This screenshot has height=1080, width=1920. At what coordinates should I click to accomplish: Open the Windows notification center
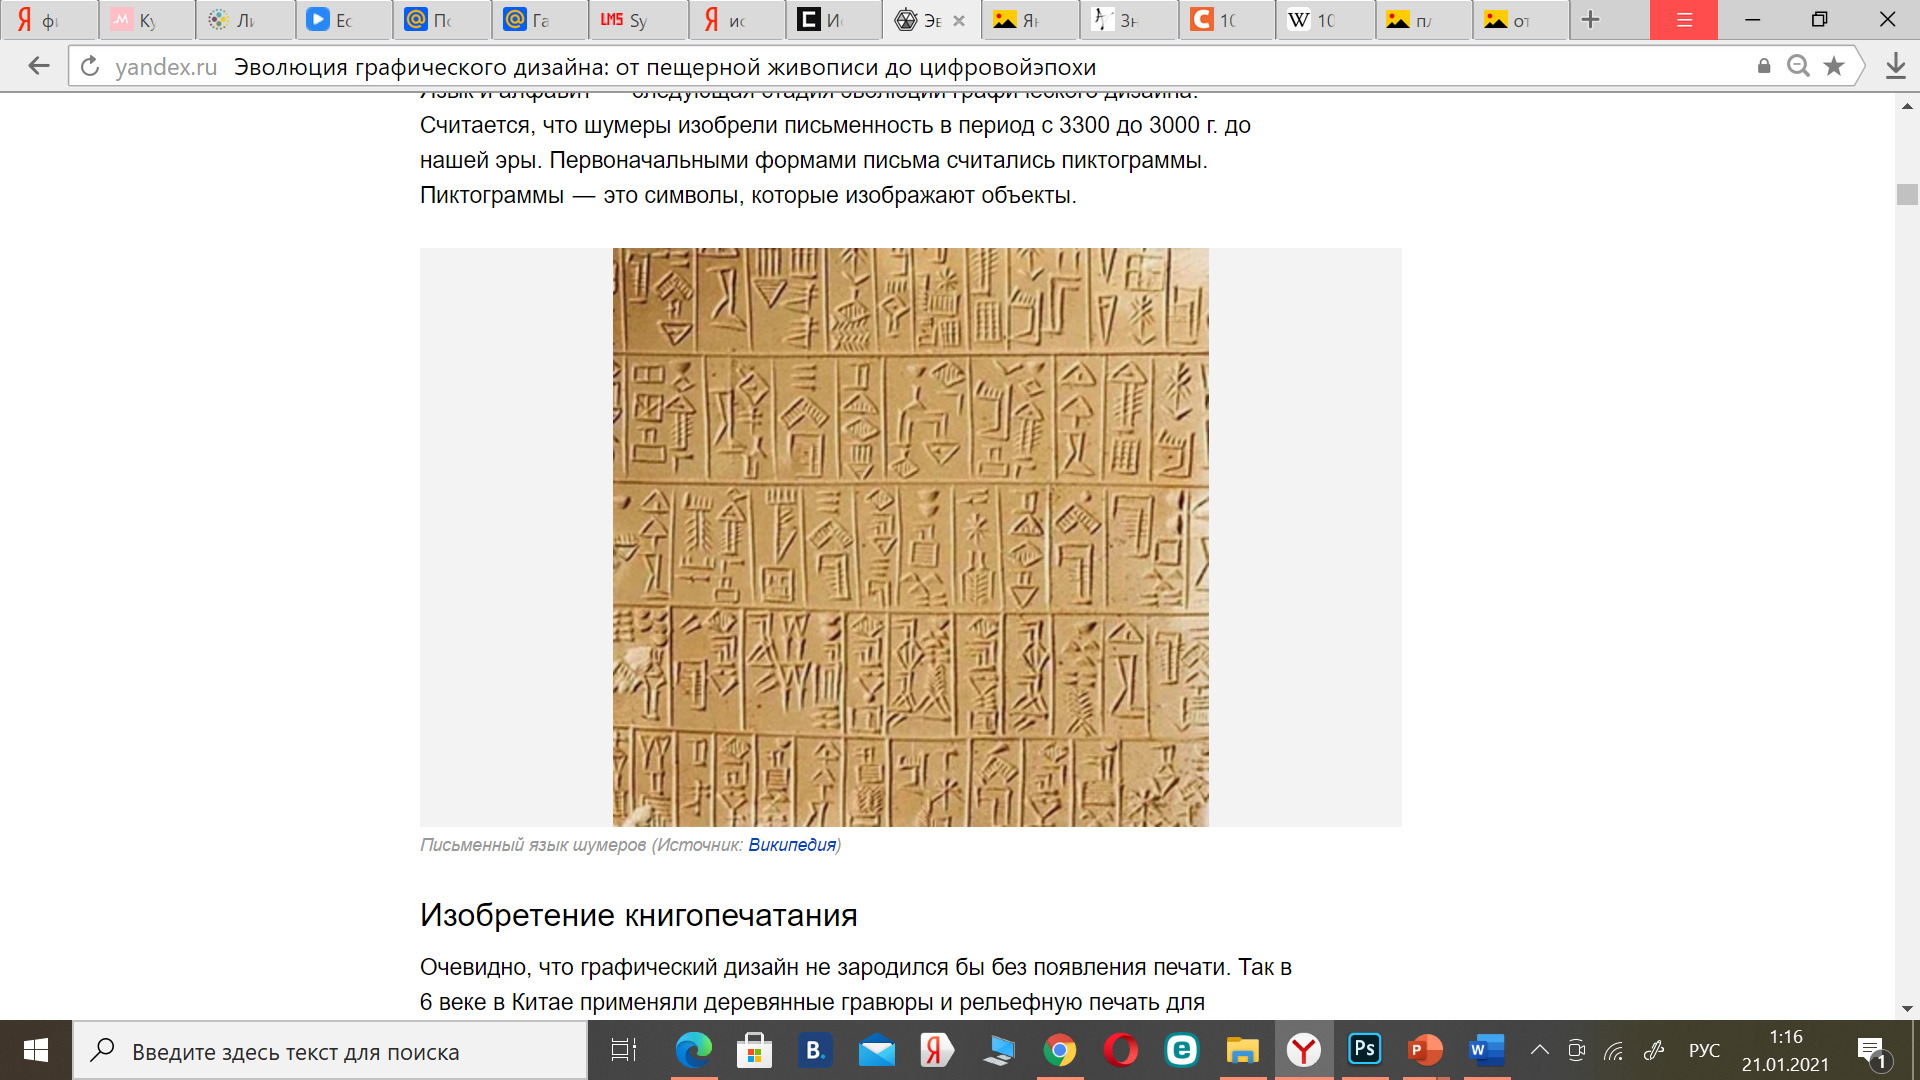(x=1871, y=1050)
